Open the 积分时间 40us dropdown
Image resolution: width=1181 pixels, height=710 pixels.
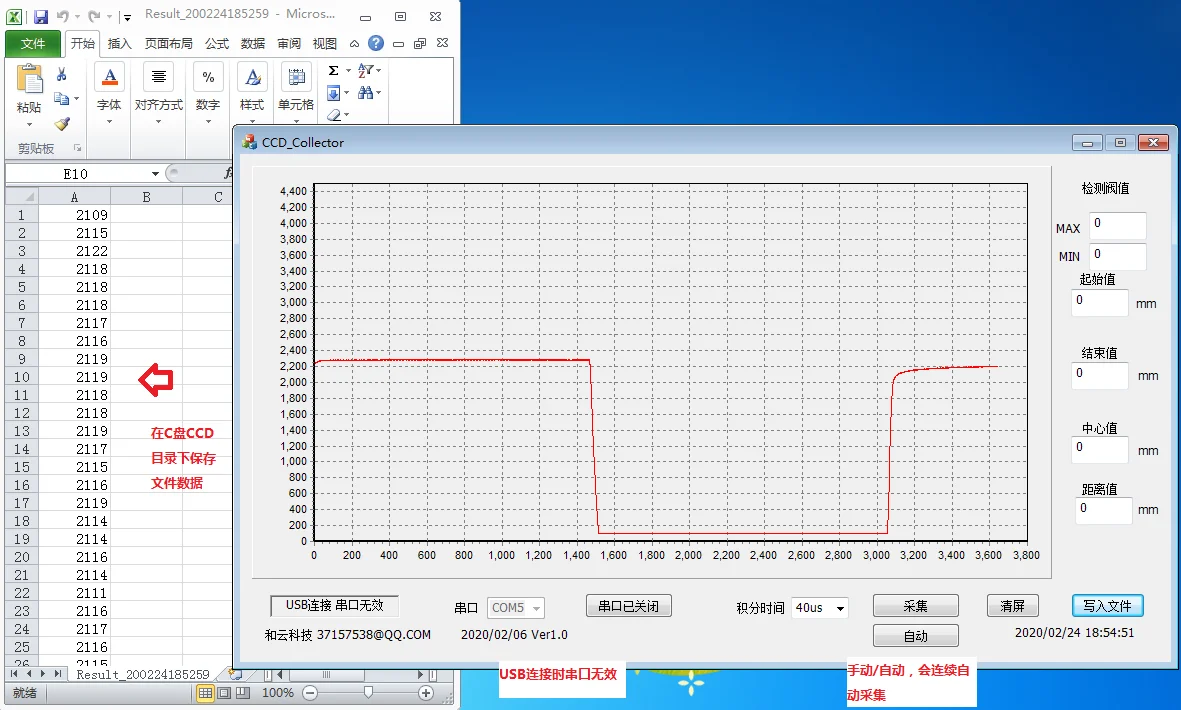click(x=820, y=605)
